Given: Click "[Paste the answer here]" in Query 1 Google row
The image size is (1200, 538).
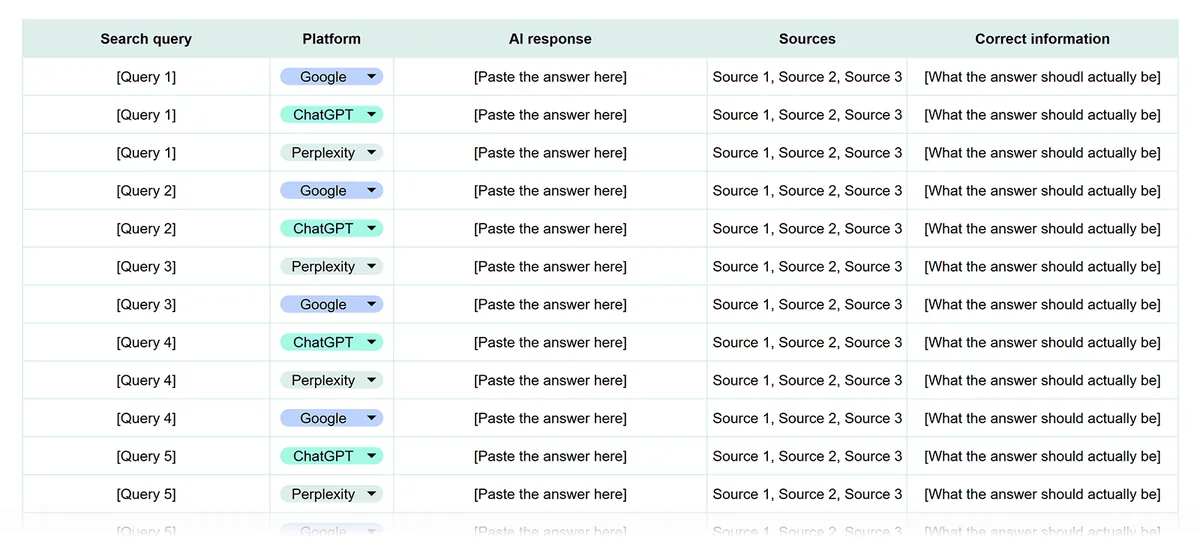Looking at the screenshot, I should point(550,77).
